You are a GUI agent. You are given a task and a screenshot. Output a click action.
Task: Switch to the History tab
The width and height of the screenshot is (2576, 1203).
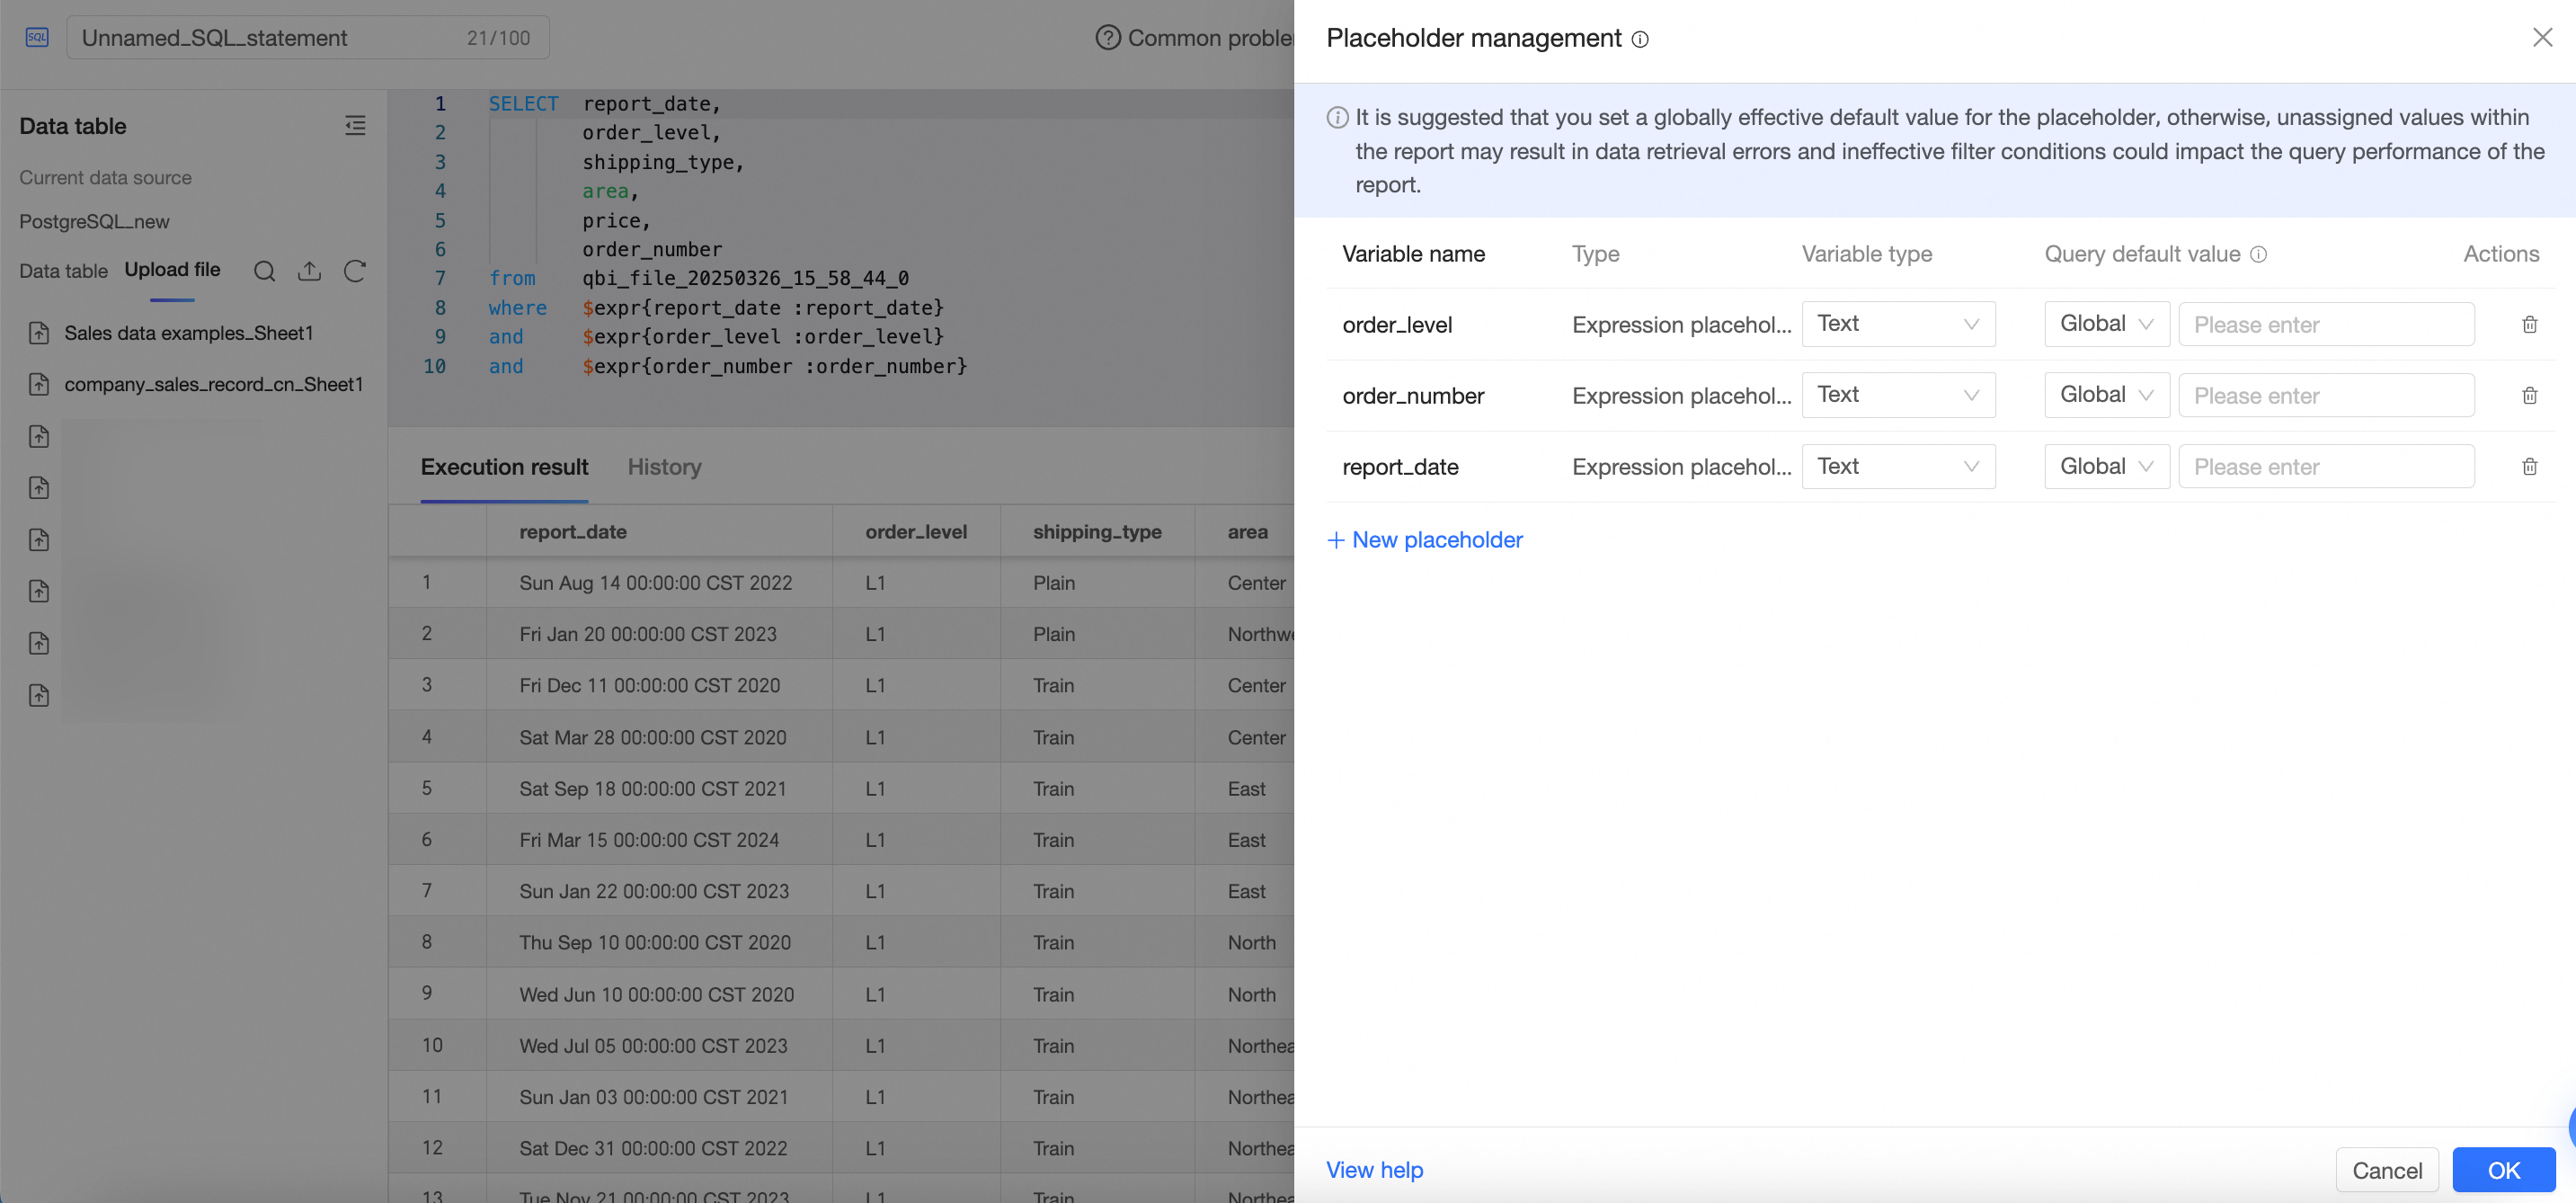[664, 467]
